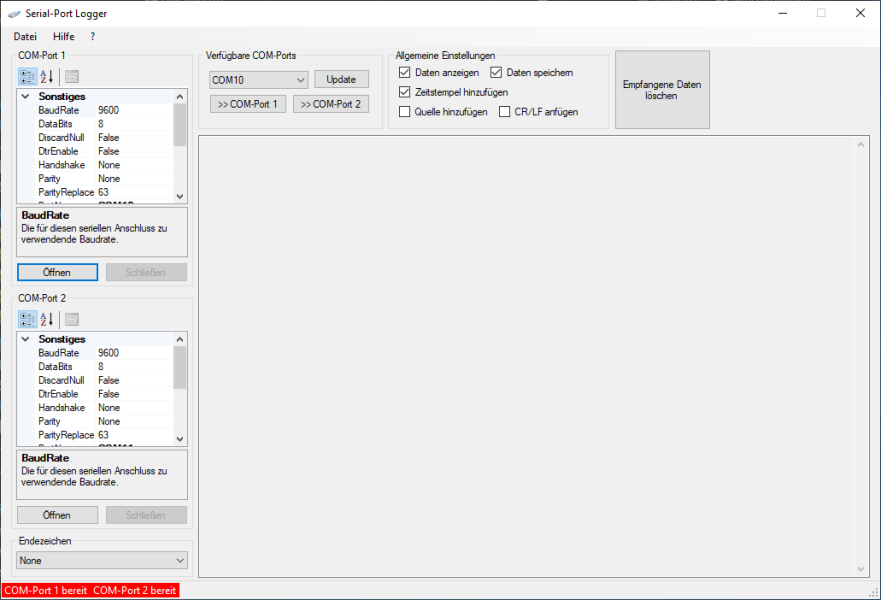Open the Datei menu
This screenshot has width=881, height=600.
point(25,36)
